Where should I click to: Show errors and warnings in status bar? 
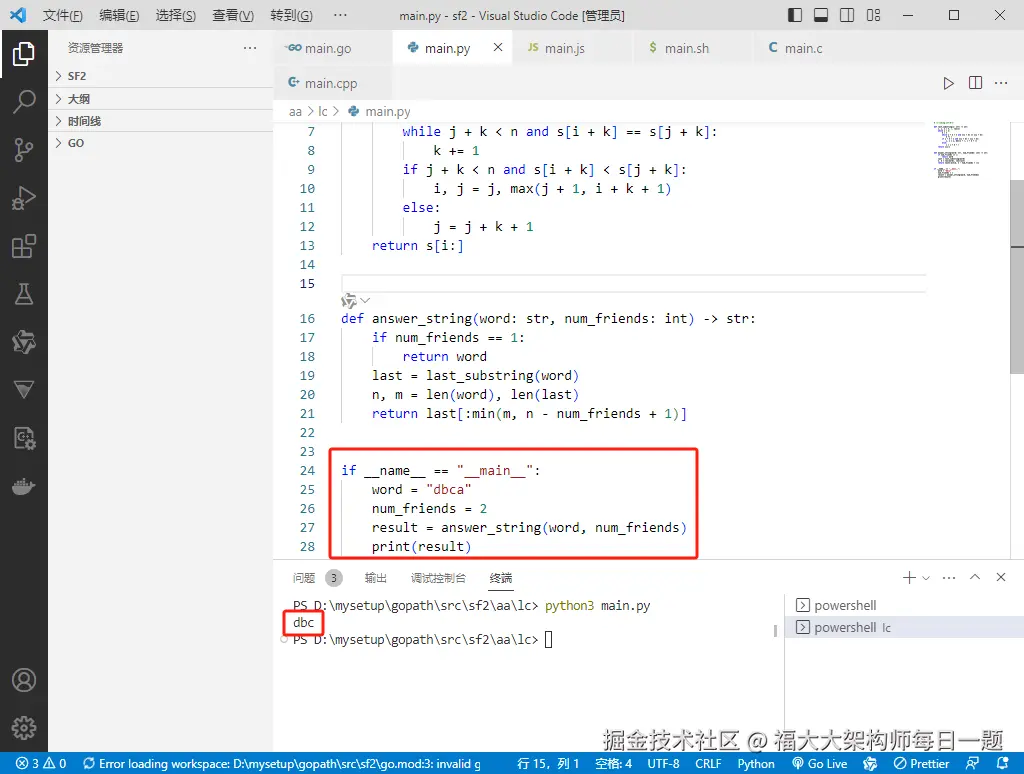(x=40, y=763)
